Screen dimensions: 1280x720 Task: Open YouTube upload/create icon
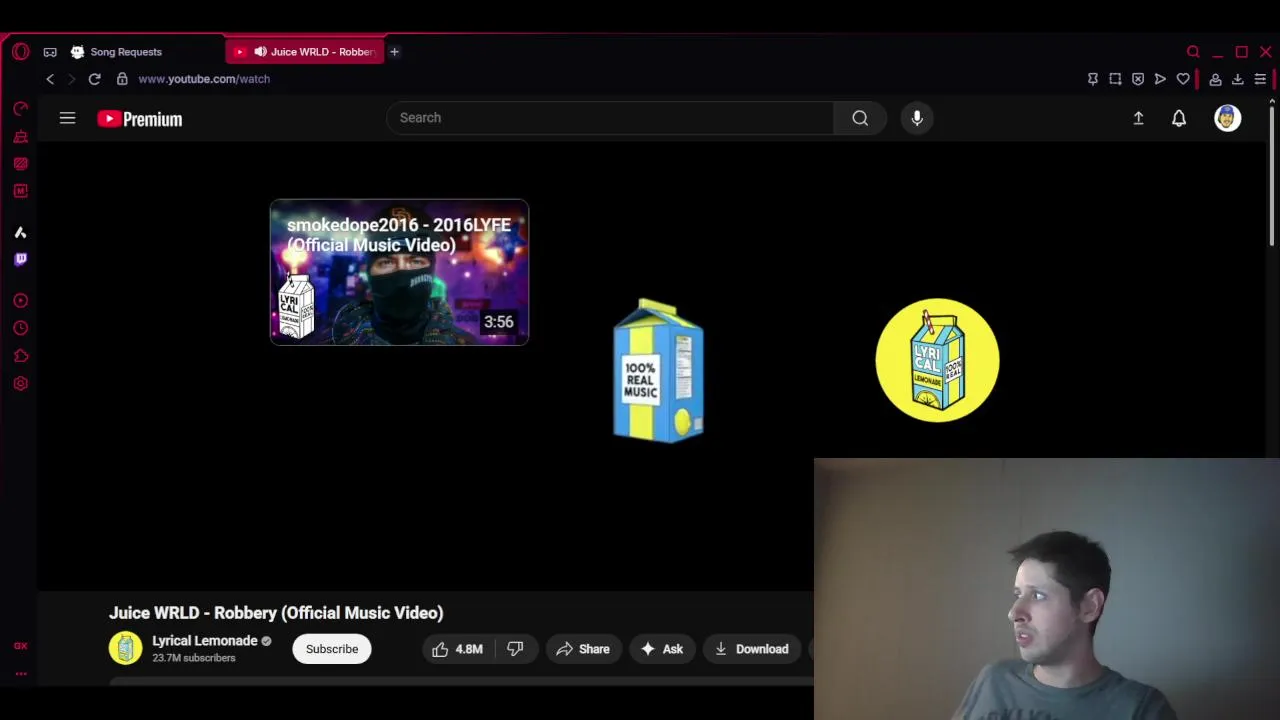[x=1138, y=118]
